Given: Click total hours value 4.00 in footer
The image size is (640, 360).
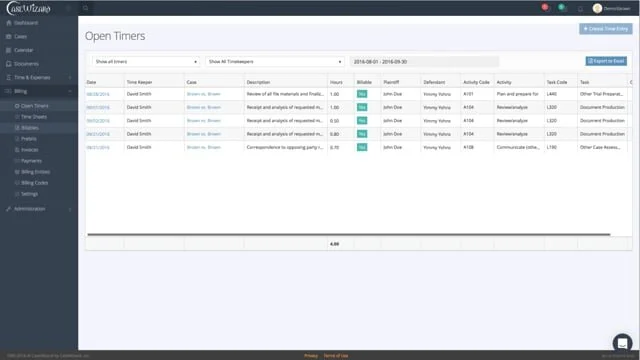Looking at the screenshot, I should pos(334,244).
